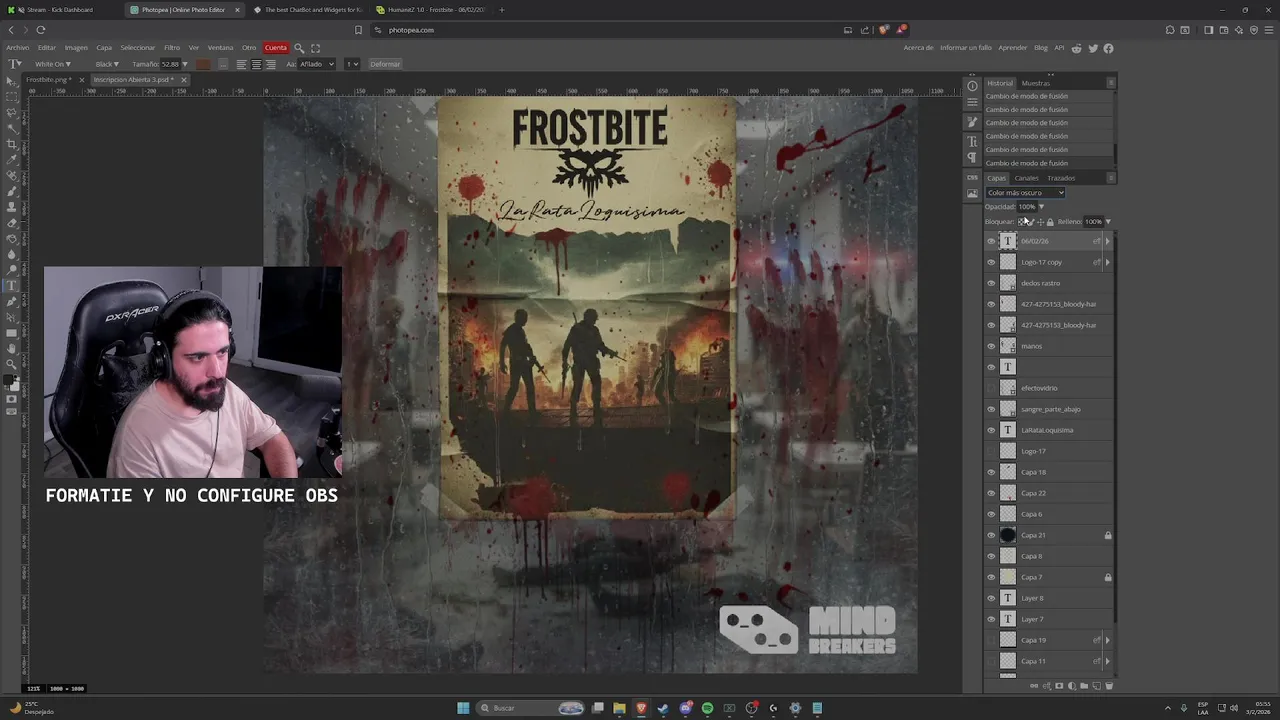Show the Logo-17 layer
This screenshot has width=1280, height=720.
coord(991,451)
